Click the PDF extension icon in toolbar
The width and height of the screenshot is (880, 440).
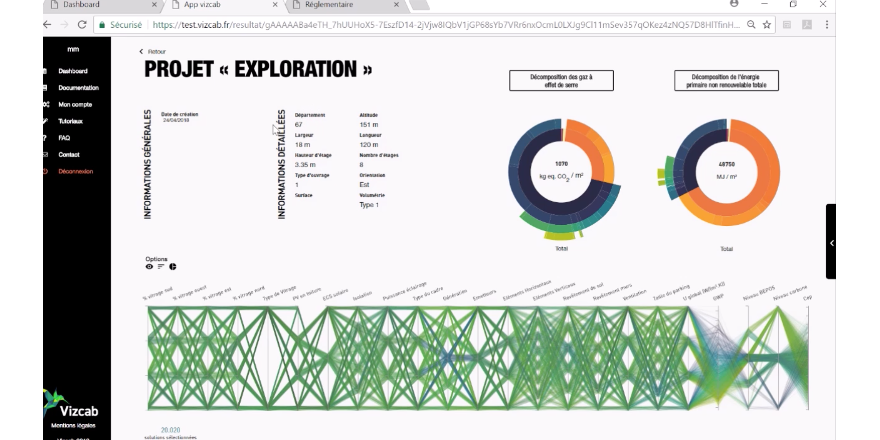point(806,25)
